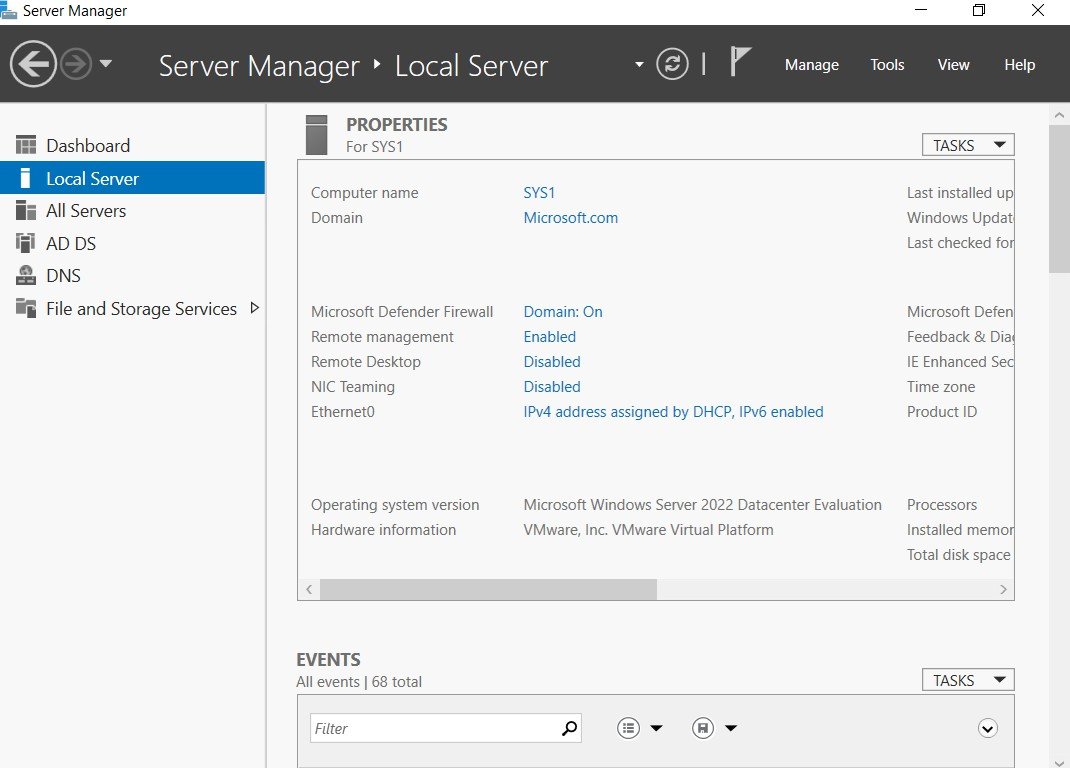Viewport: 1070px width, 768px height.
Task: Click Operating system version value text
Action: pos(702,505)
